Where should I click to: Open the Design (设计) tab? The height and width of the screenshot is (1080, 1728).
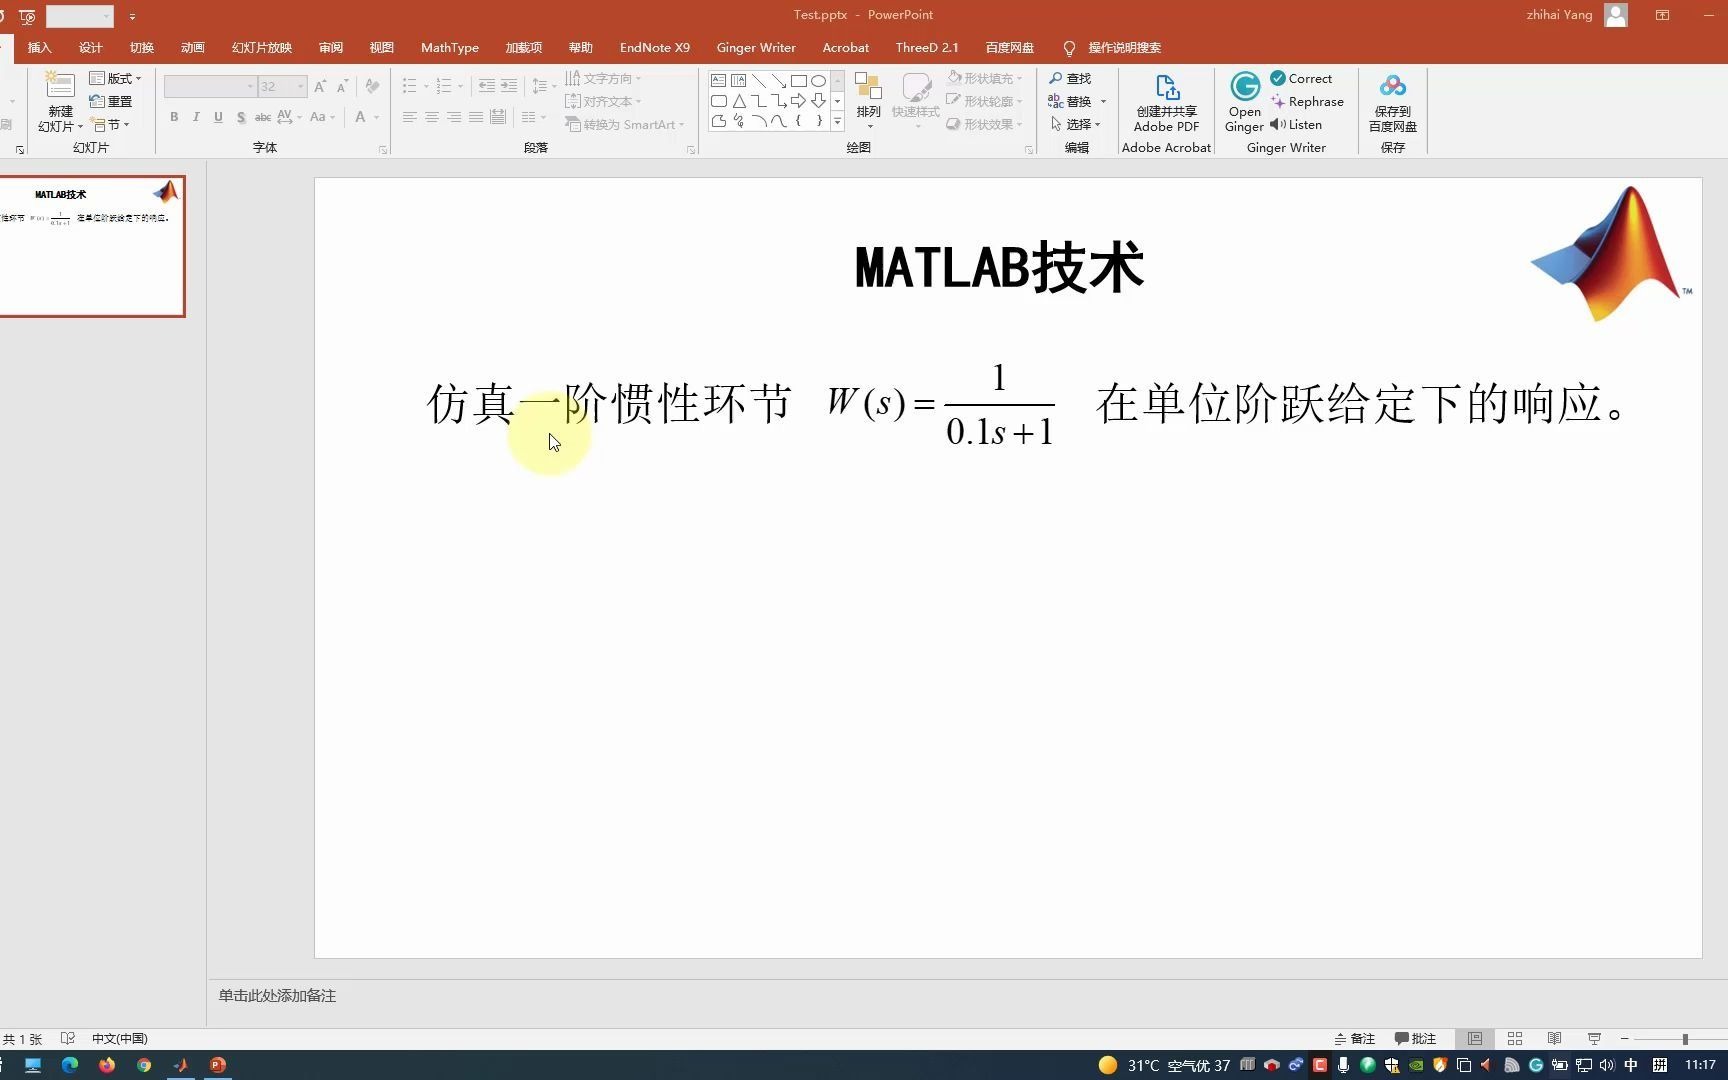[91, 47]
